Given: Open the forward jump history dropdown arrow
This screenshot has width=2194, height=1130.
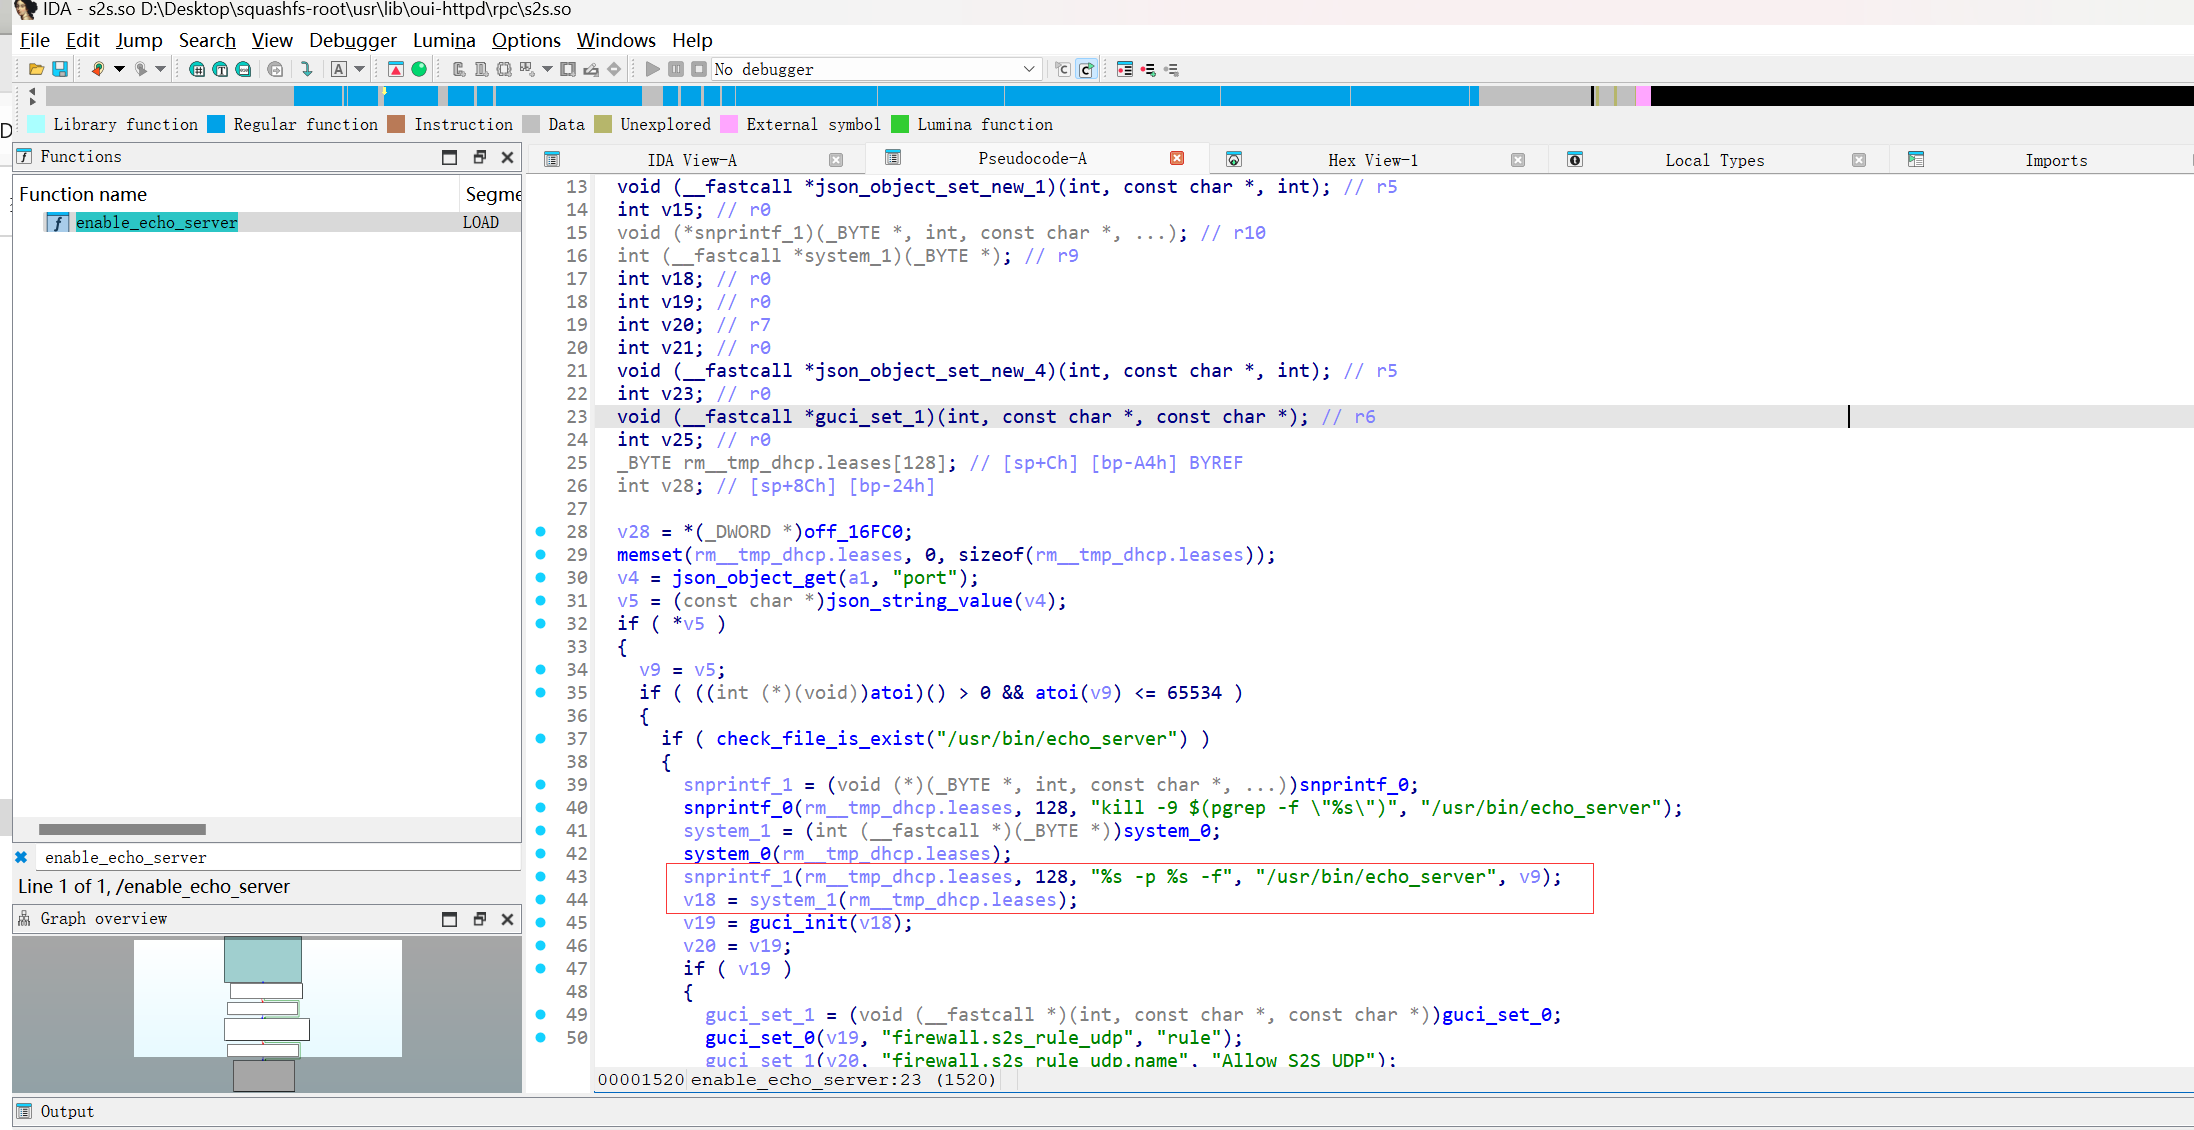Looking at the screenshot, I should pyautogui.click(x=160, y=69).
